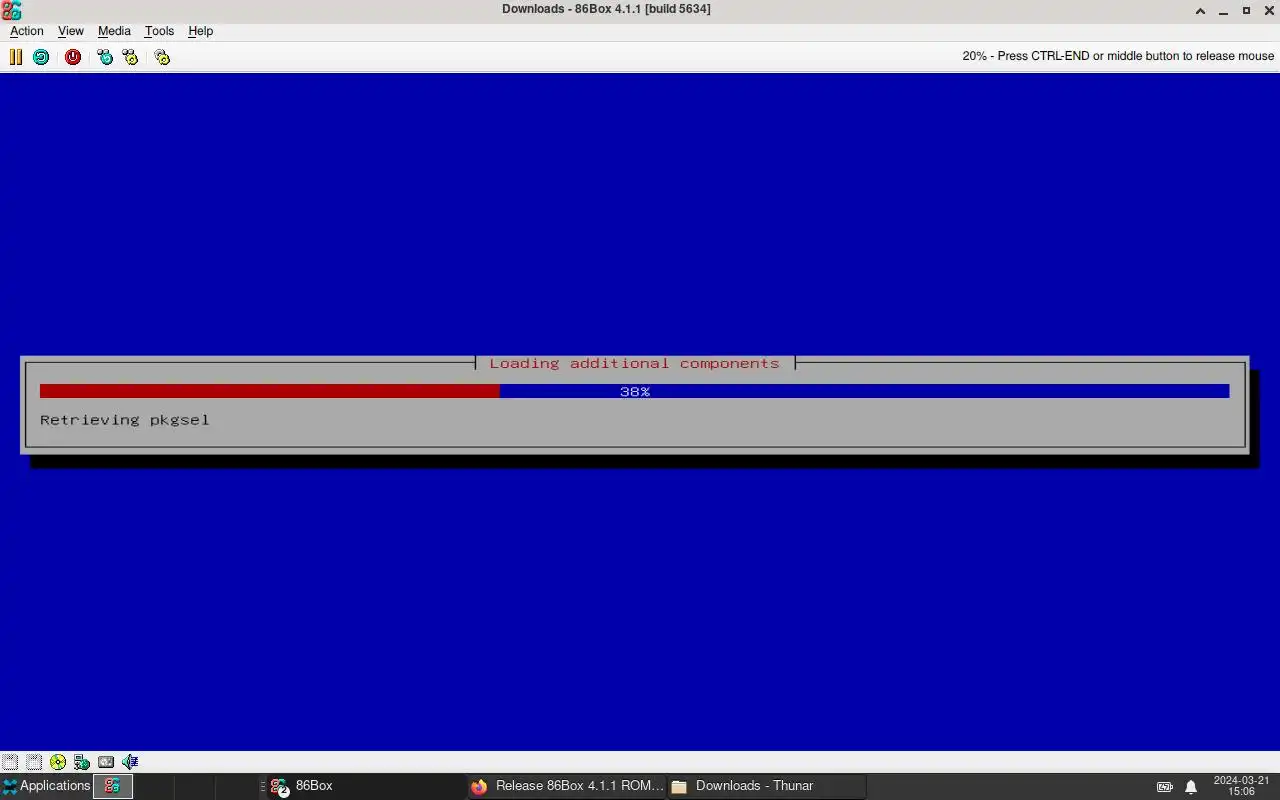Switch to the Release 86Box 4.1.1 ROM Firefox window
The width and height of the screenshot is (1280, 800).
[x=566, y=786]
